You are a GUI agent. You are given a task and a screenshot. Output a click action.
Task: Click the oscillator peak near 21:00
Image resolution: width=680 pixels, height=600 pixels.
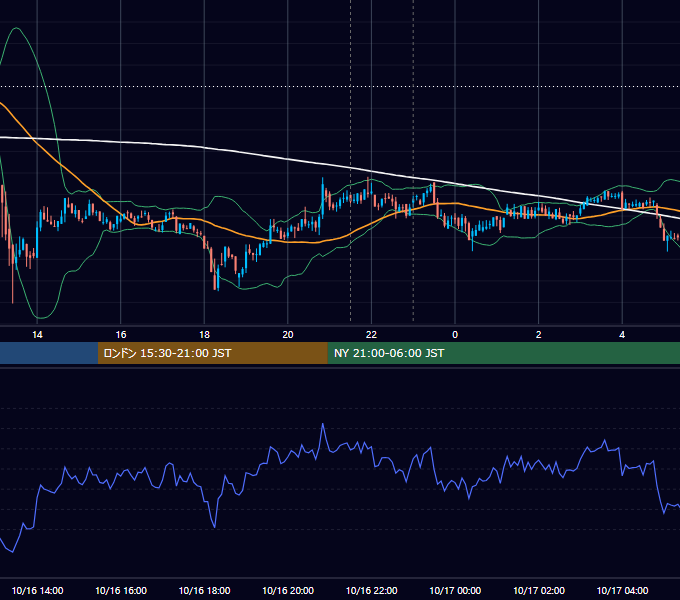tap(323, 424)
